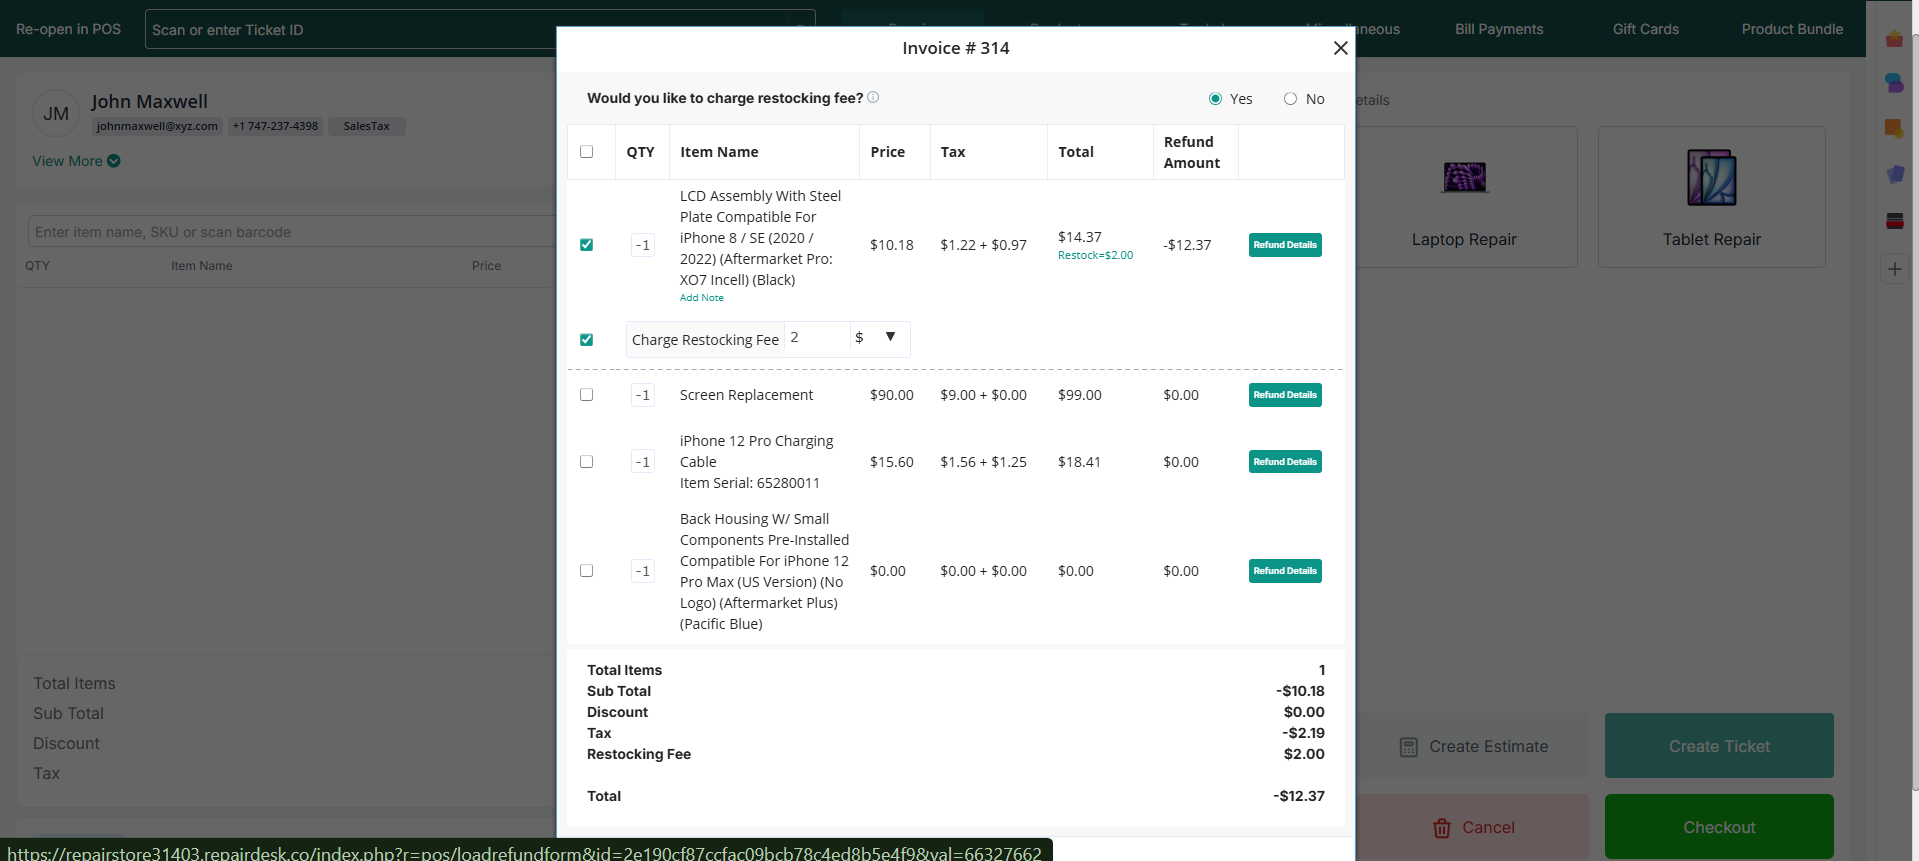Click Re-open in POS
Image resolution: width=1919 pixels, height=861 pixels.
pos(68,29)
